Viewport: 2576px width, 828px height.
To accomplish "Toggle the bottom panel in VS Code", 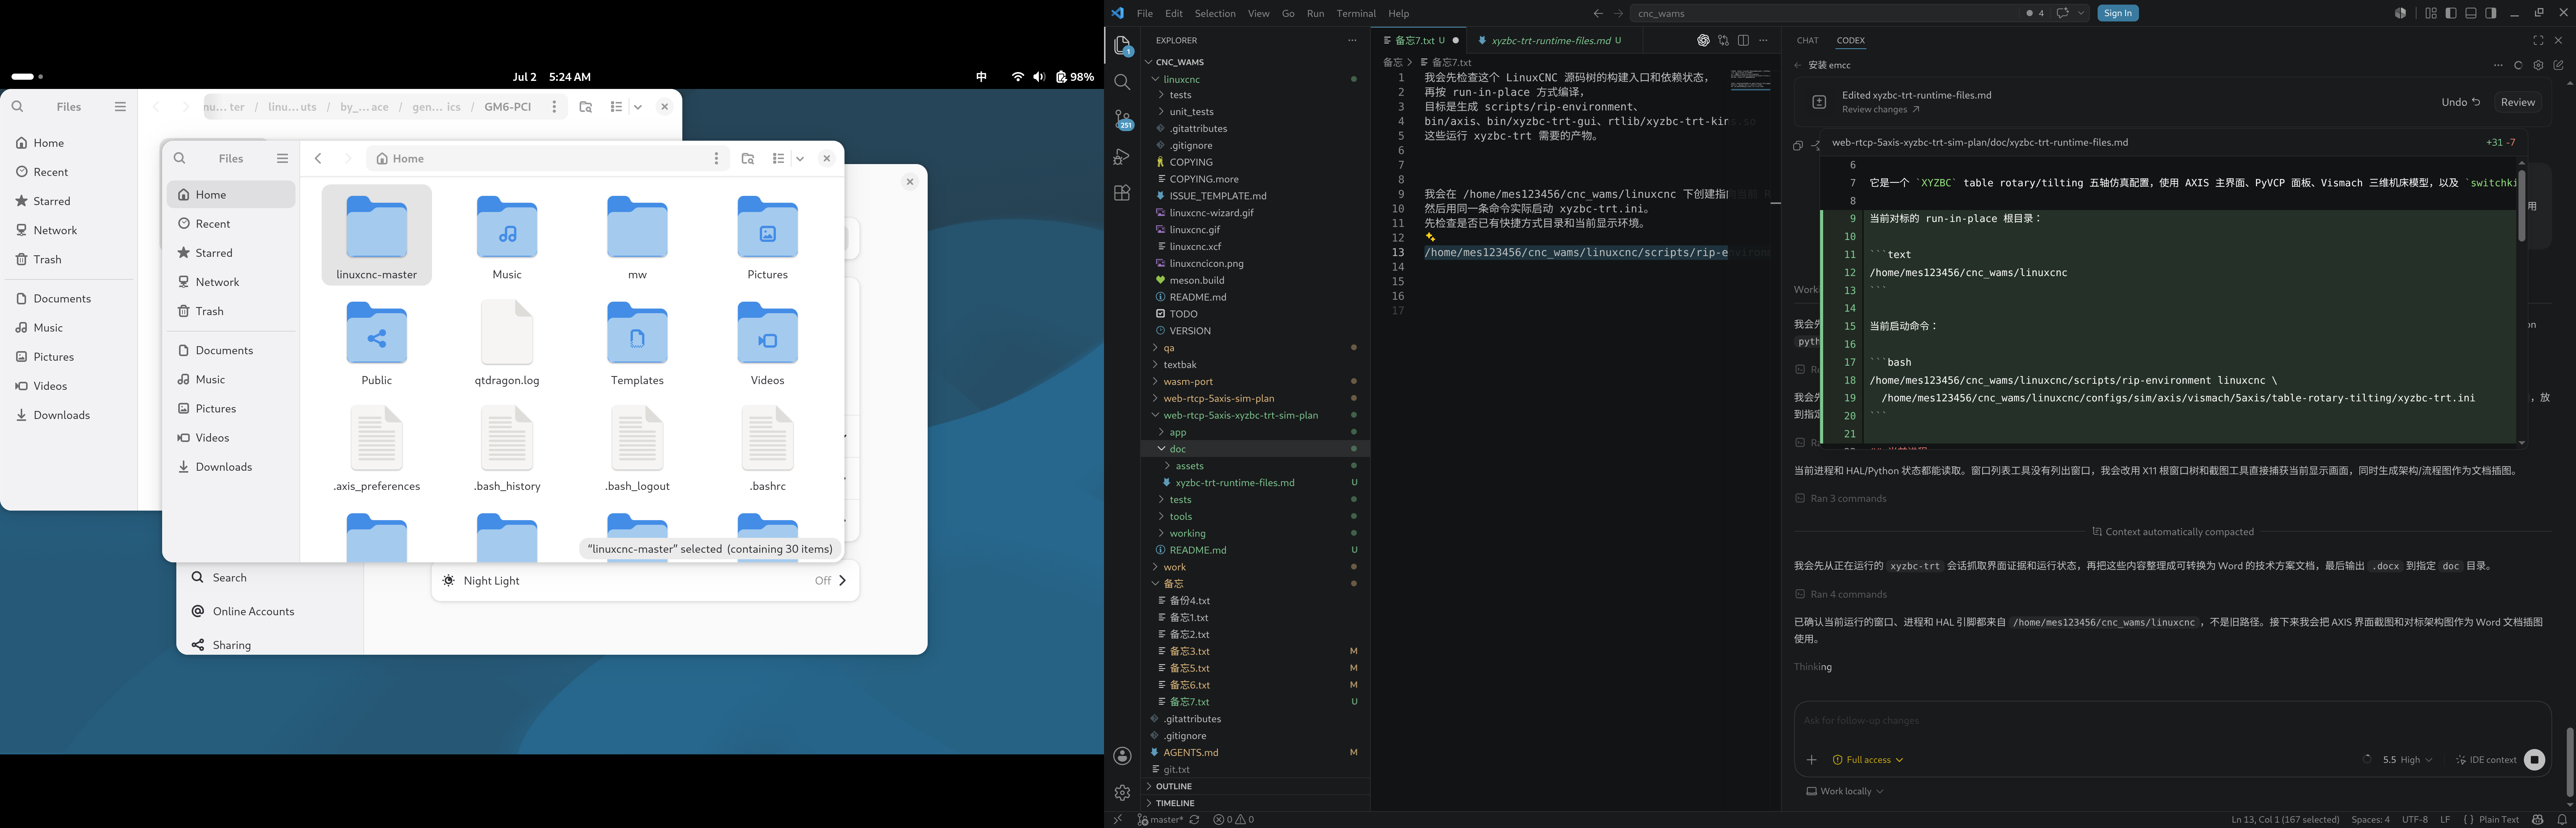I will tap(2471, 13).
